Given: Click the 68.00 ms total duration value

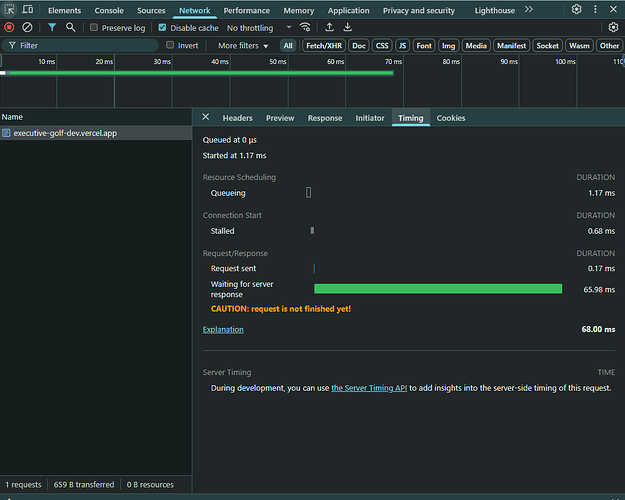Looking at the screenshot, I should coord(598,329).
